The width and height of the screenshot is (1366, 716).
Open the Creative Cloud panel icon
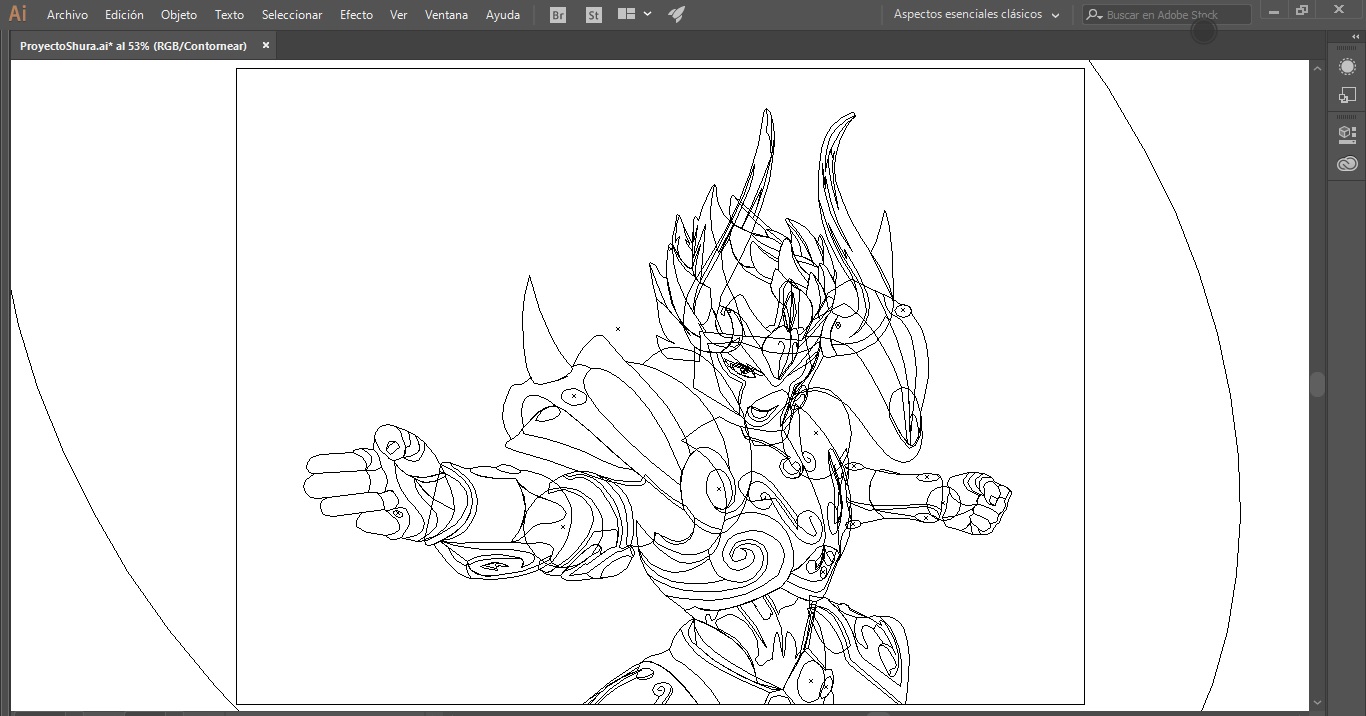click(x=1347, y=164)
